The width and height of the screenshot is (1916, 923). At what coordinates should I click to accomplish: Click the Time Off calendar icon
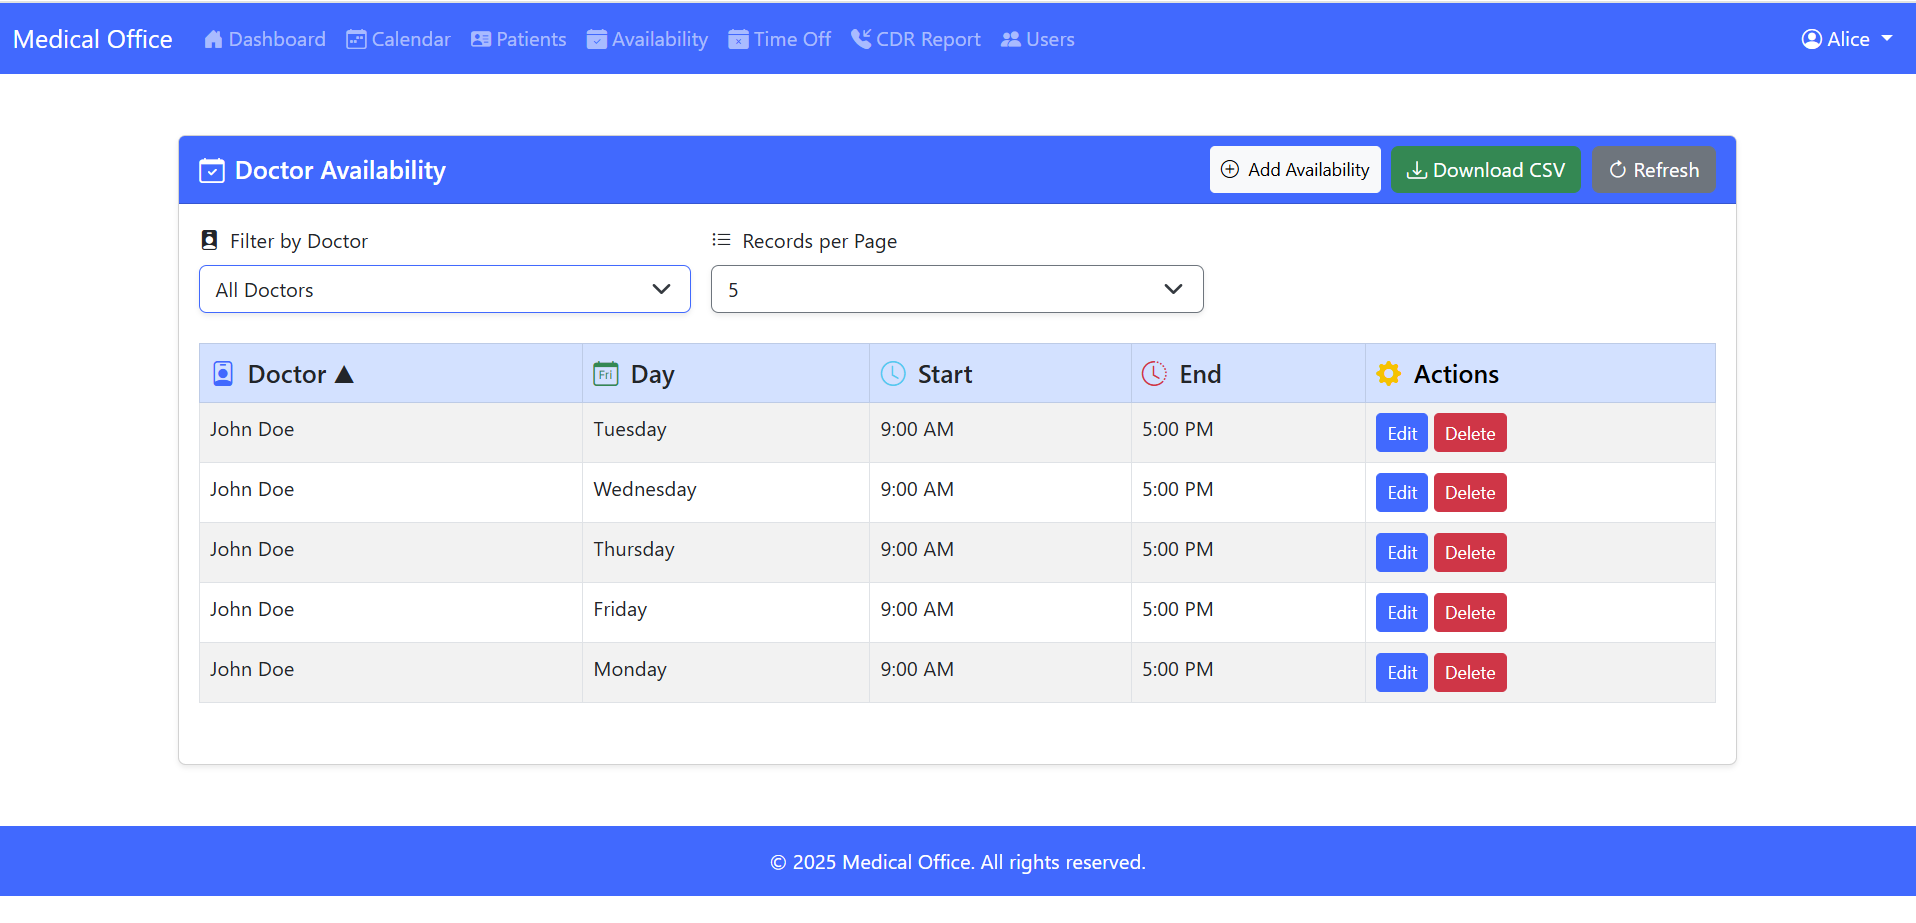click(738, 39)
